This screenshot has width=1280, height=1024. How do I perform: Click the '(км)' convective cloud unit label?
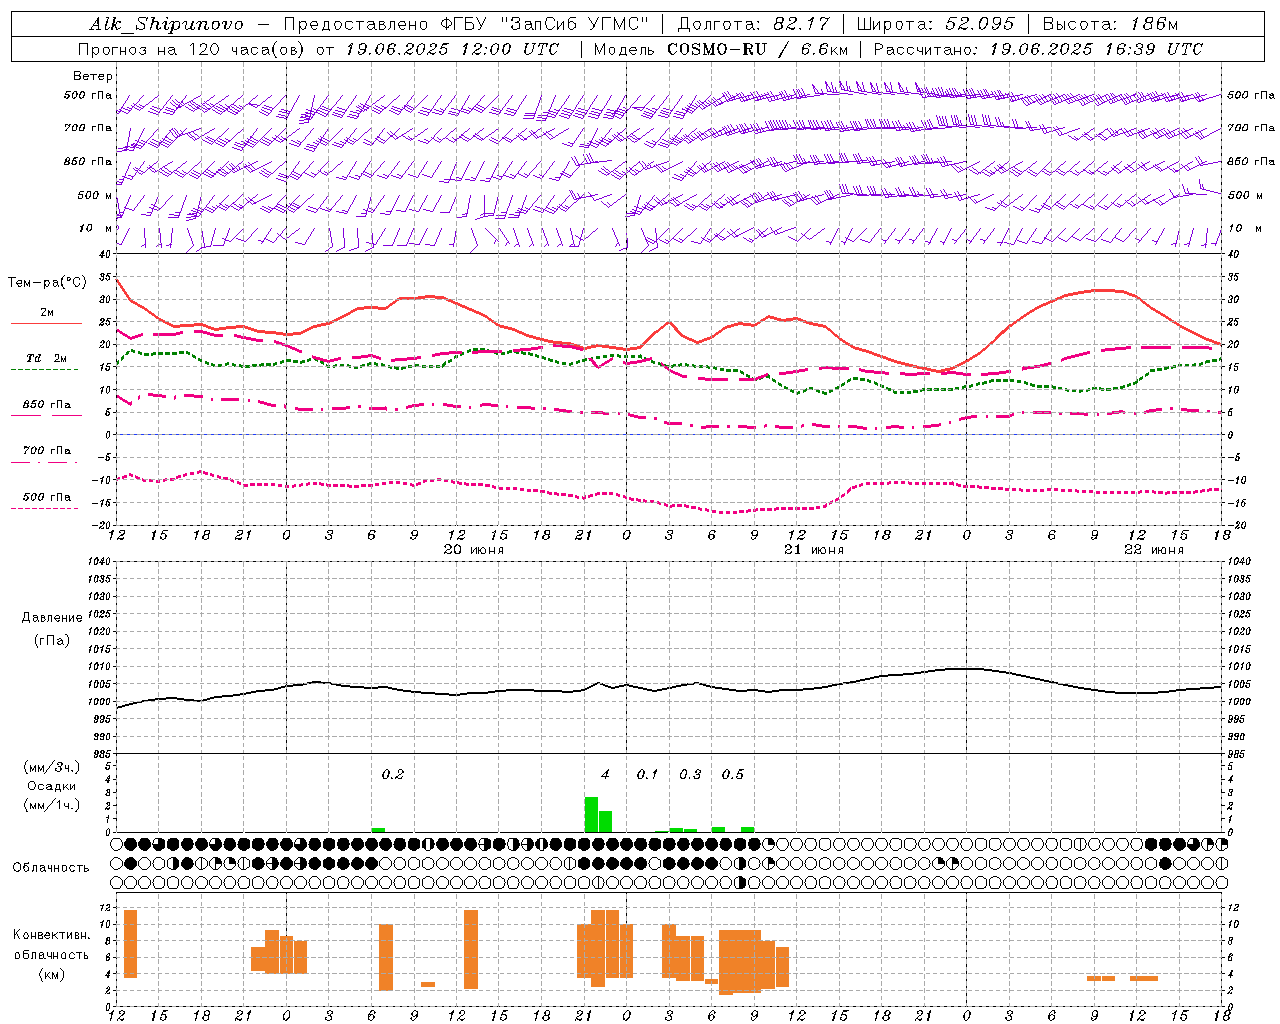click(52, 974)
